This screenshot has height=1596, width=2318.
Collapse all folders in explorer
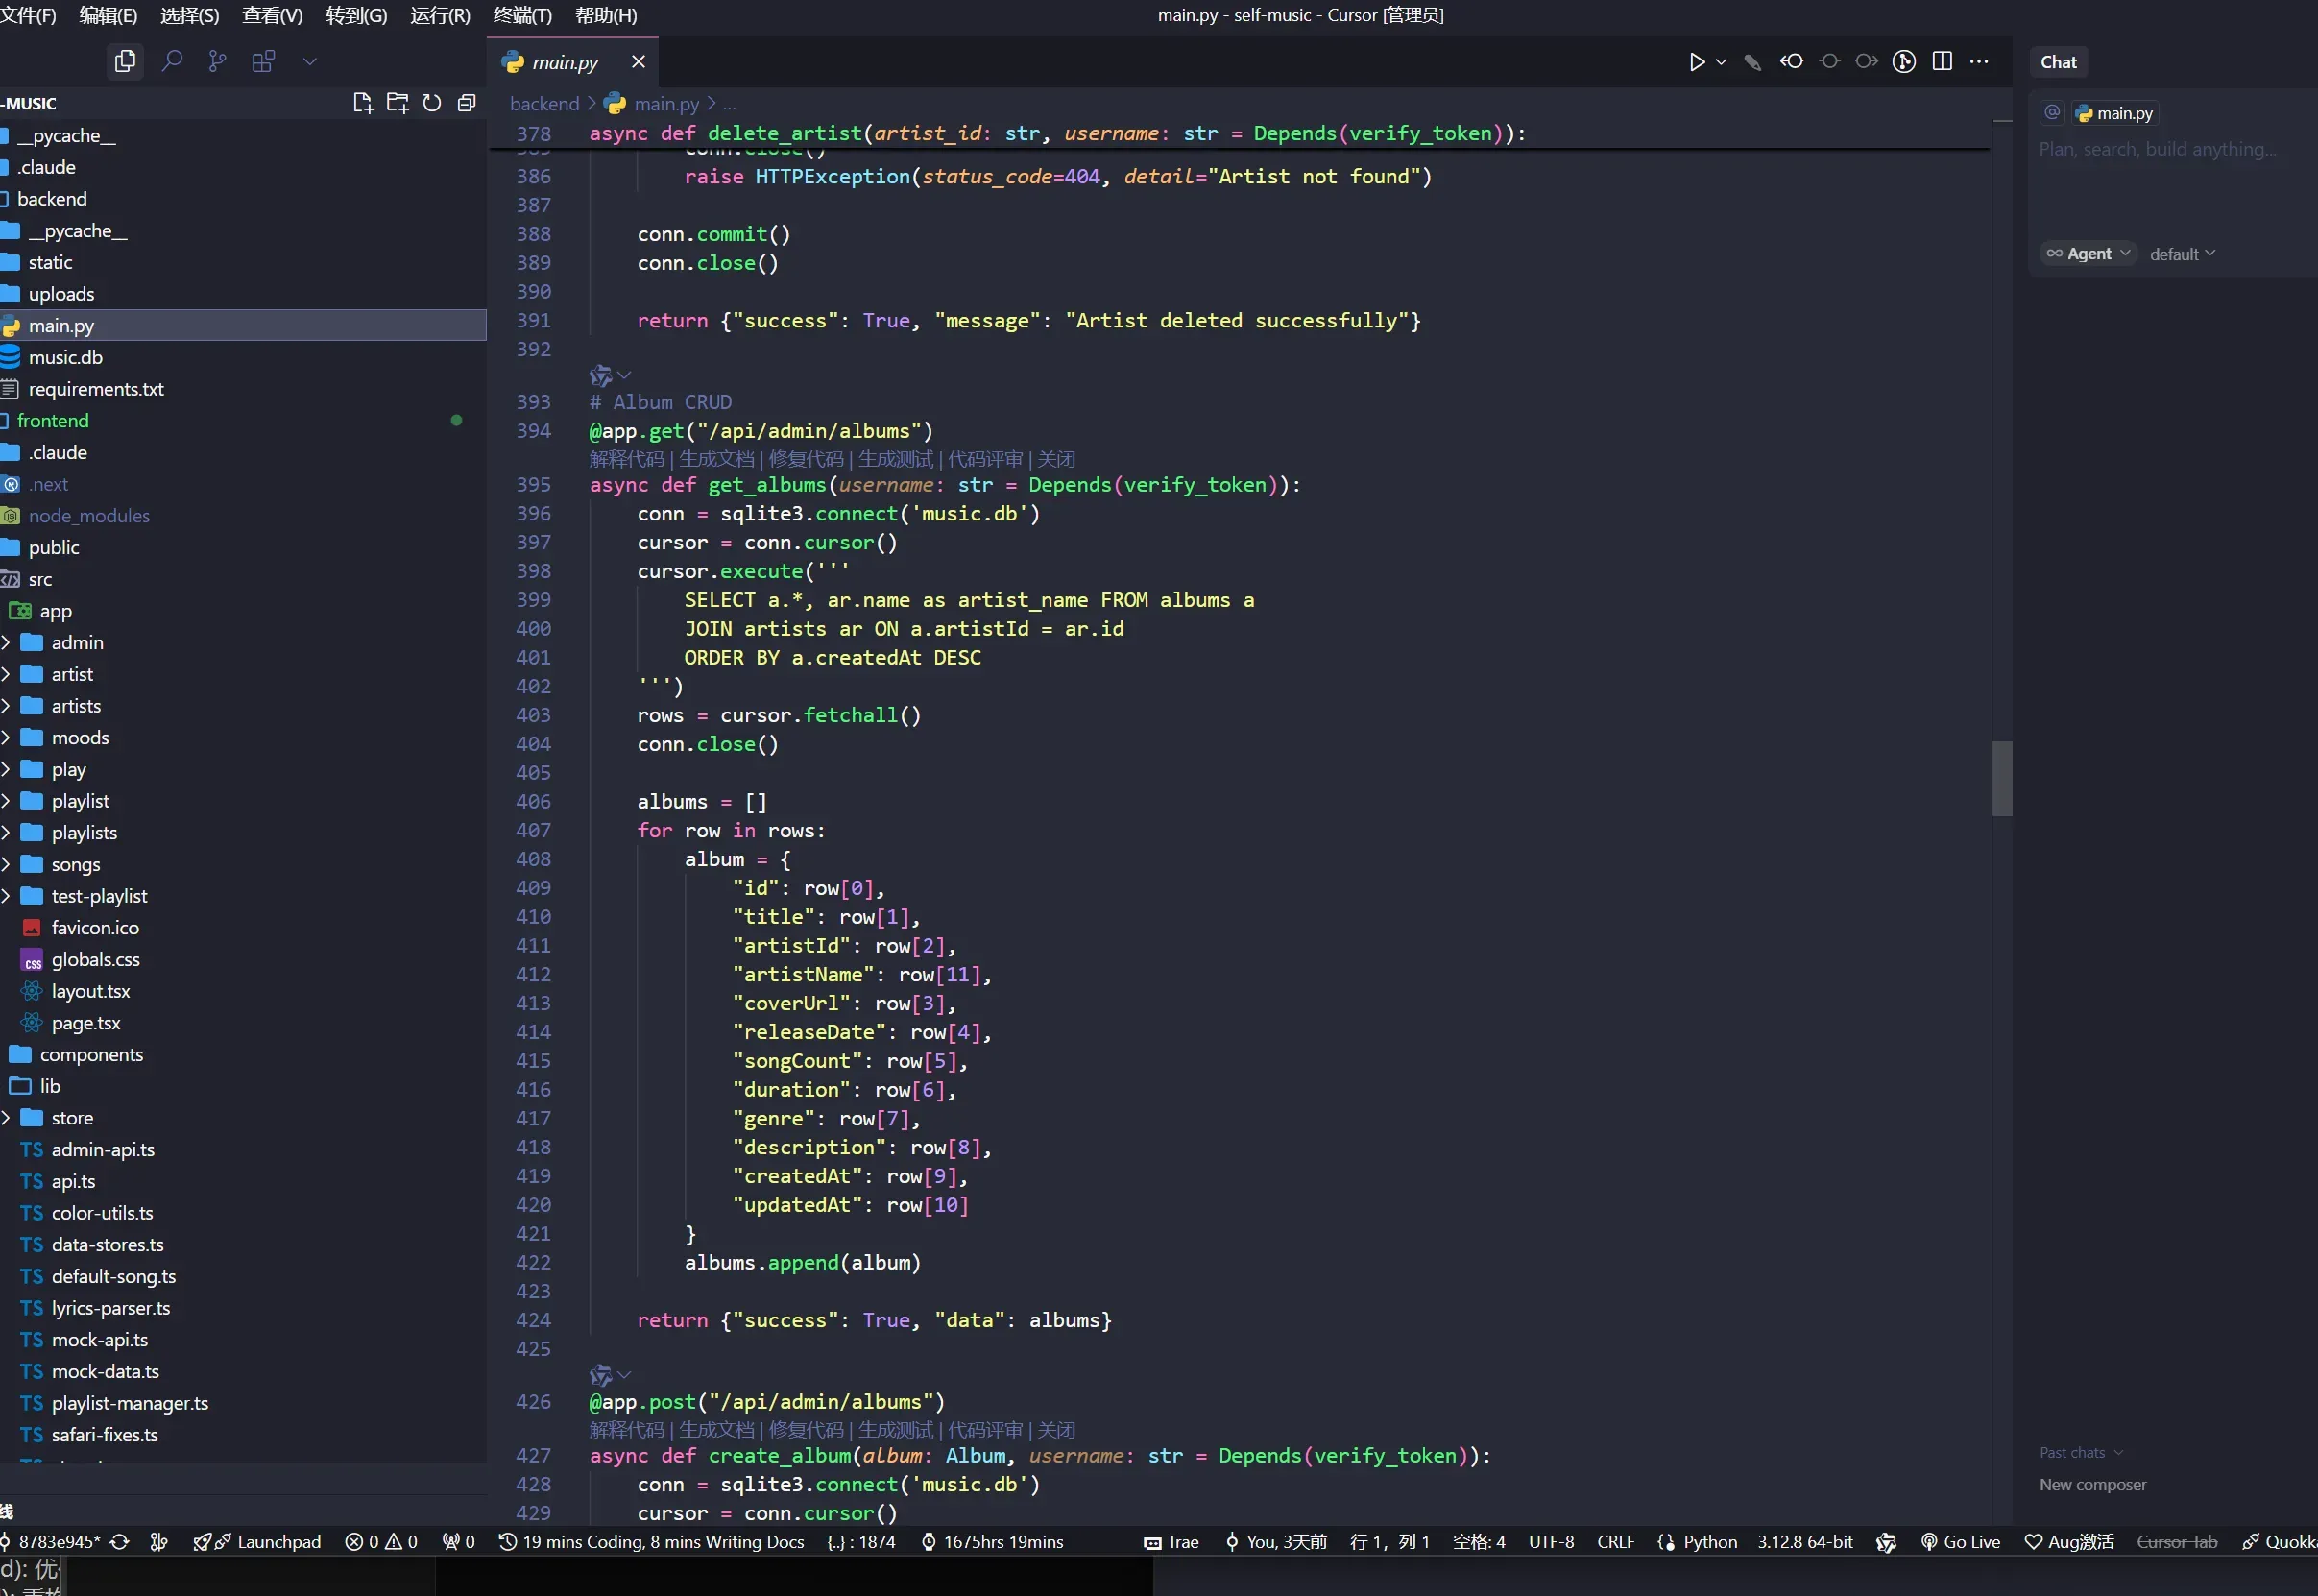[466, 103]
